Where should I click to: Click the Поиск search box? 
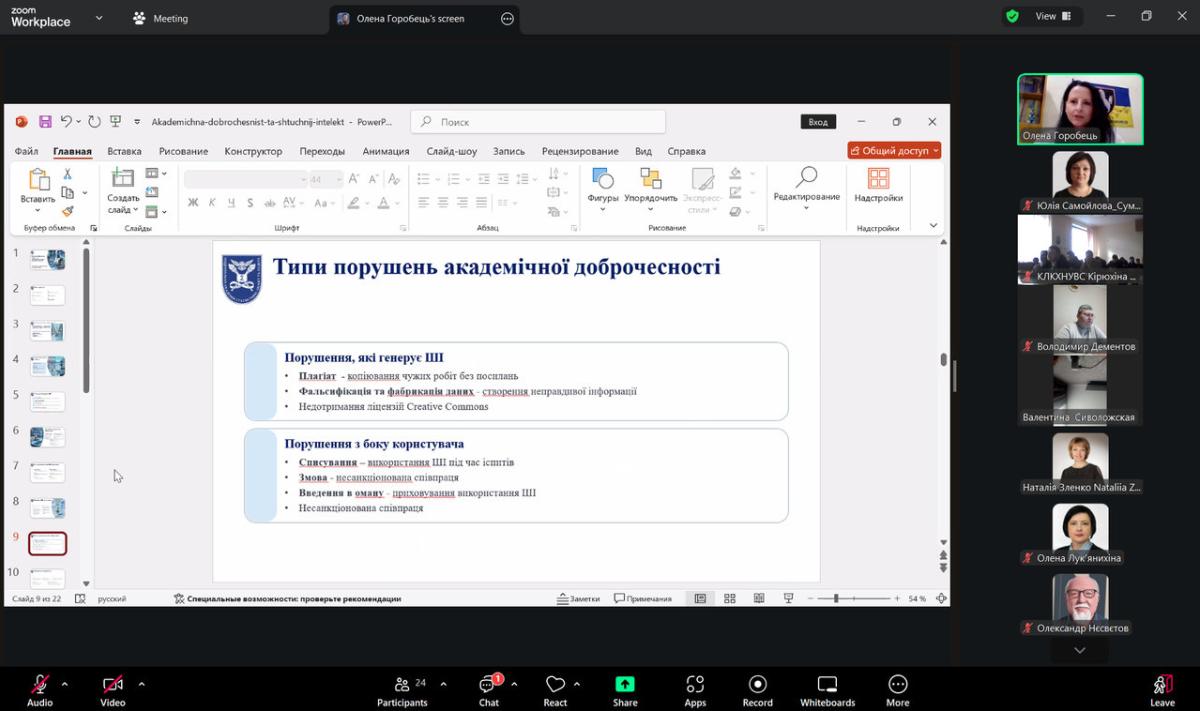540,122
